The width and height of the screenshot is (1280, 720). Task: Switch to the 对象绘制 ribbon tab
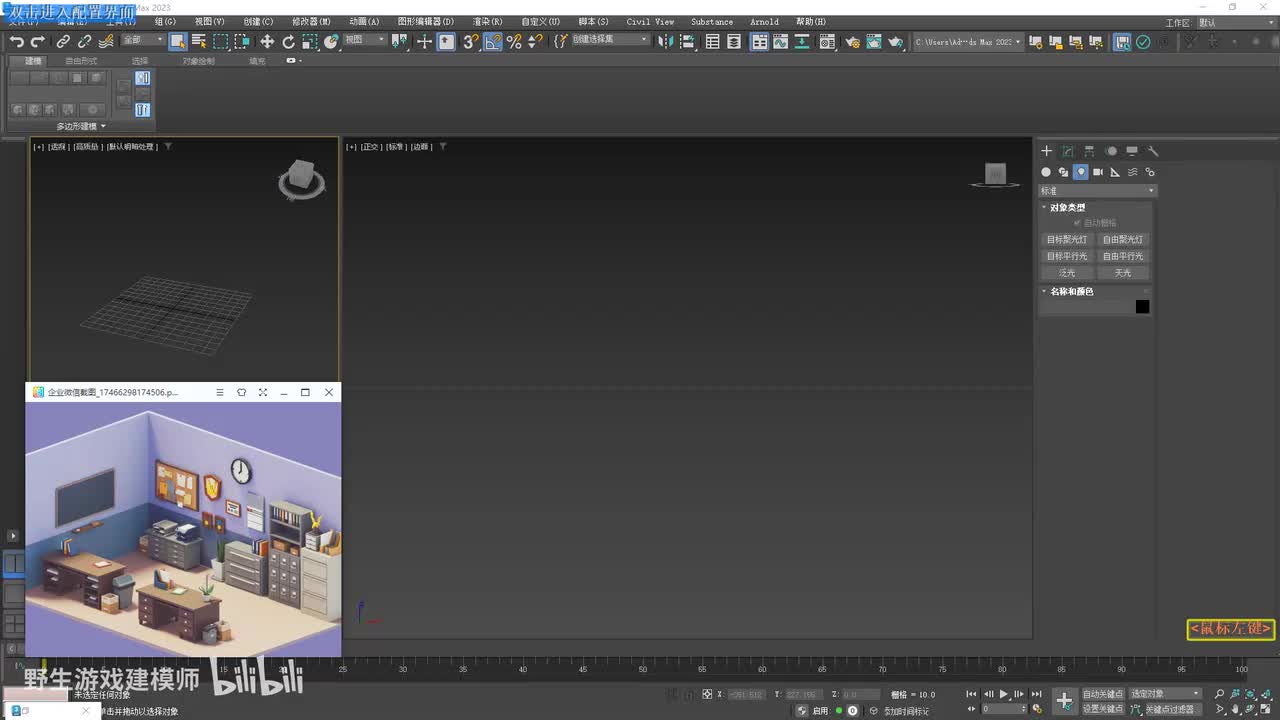(198, 61)
